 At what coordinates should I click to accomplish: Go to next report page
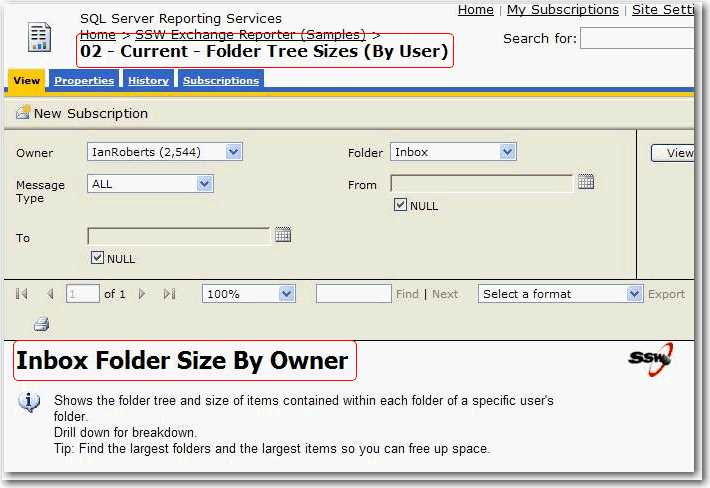tap(142, 294)
